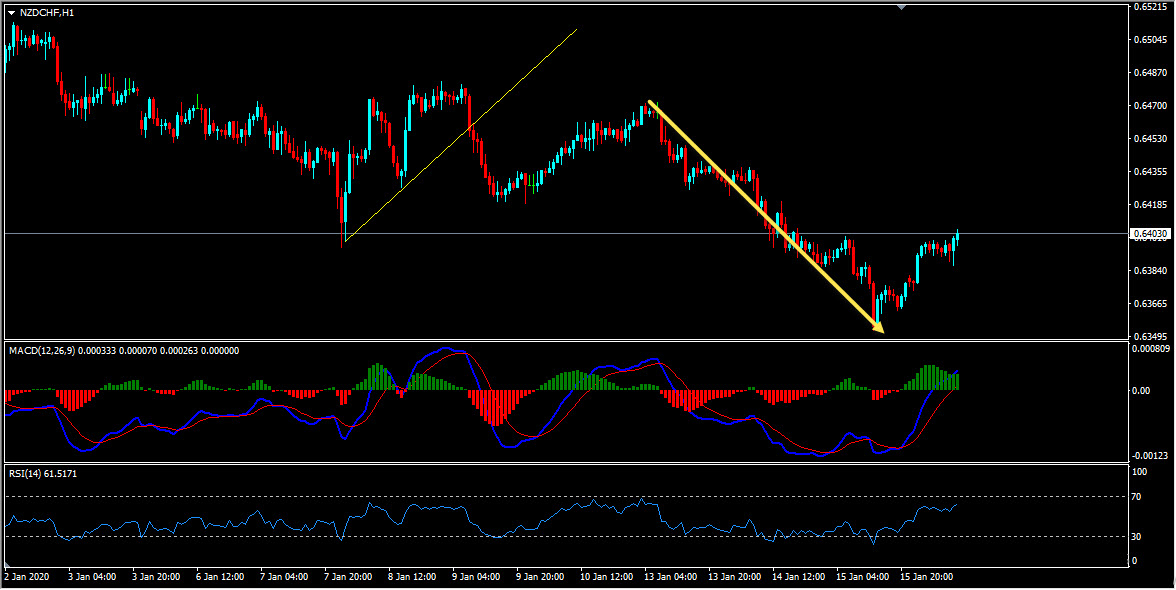
Task: Click price scale value 0.63495
Action: (1150, 337)
